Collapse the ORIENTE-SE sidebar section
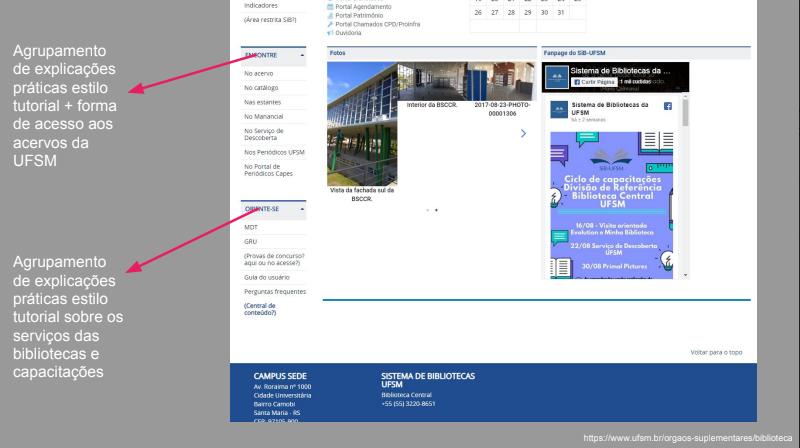Screen dimensions: 800x448 (302, 211)
